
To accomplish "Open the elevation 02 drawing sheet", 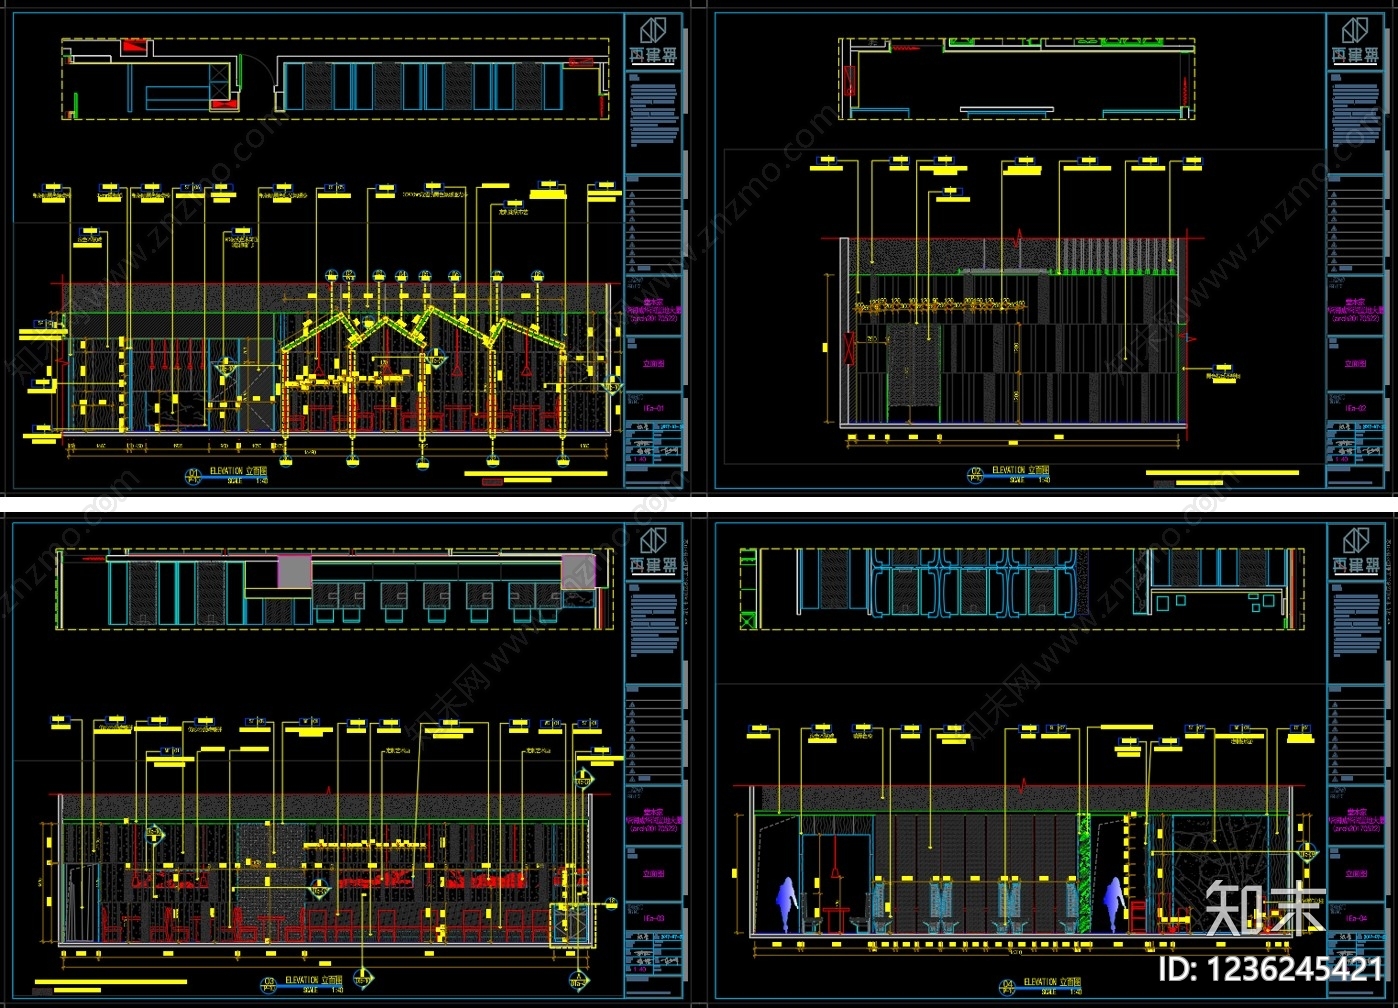I will click(x=1049, y=251).
